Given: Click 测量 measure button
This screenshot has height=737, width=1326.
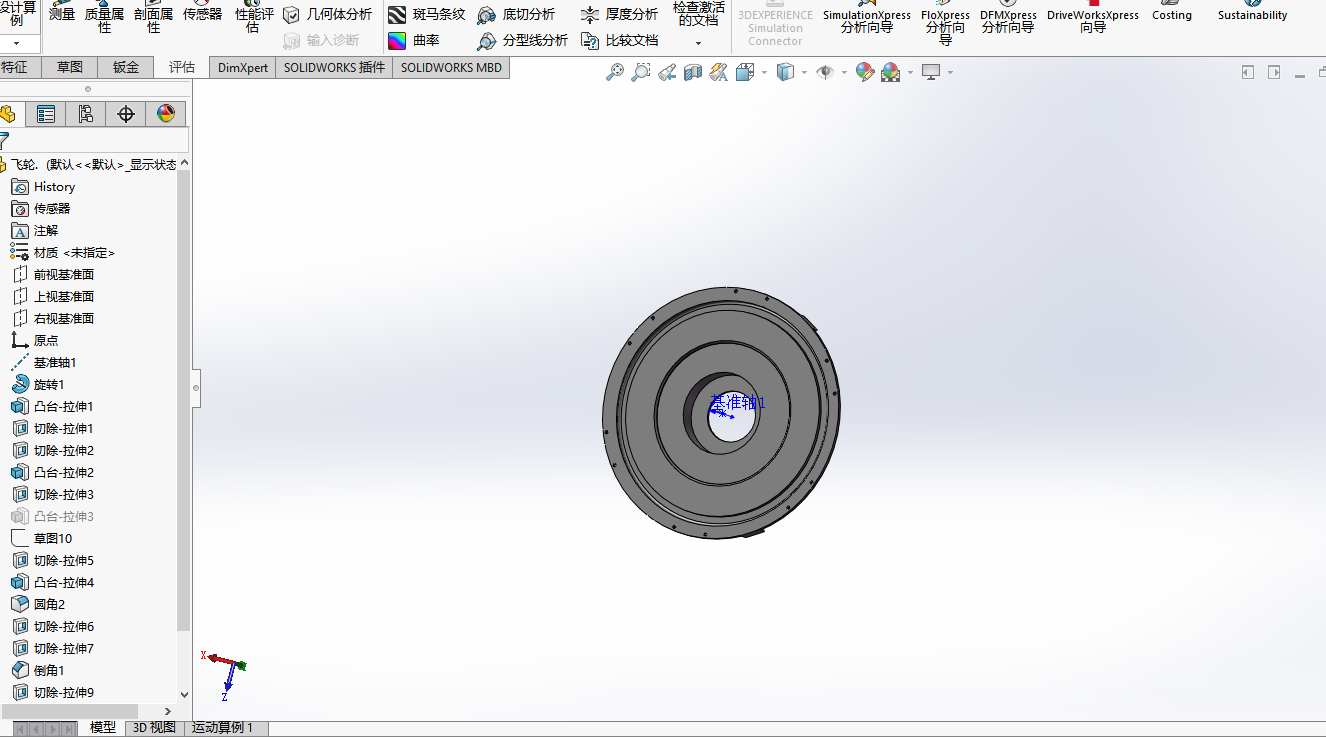Looking at the screenshot, I should 62,12.
